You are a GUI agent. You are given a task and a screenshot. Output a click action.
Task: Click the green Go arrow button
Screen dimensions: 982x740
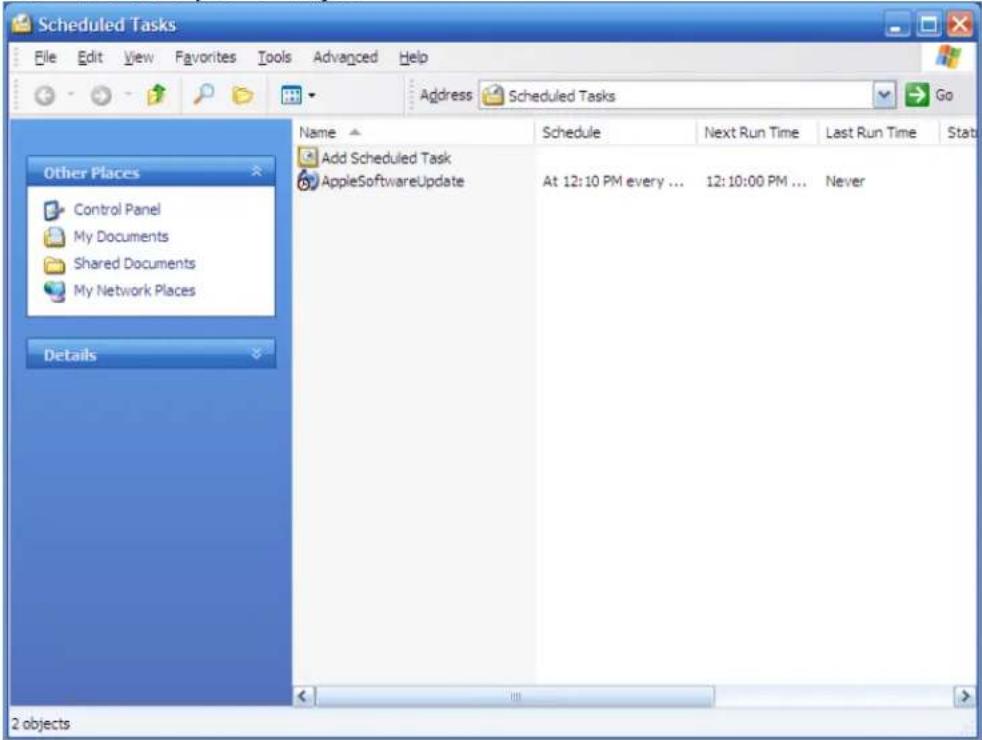[x=917, y=95]
